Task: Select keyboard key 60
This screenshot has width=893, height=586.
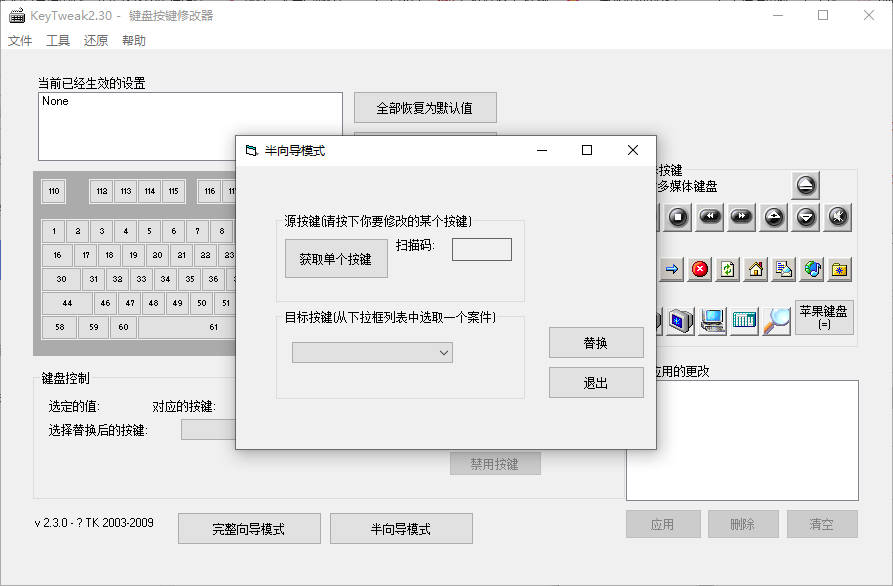Action: coord(123,327)
